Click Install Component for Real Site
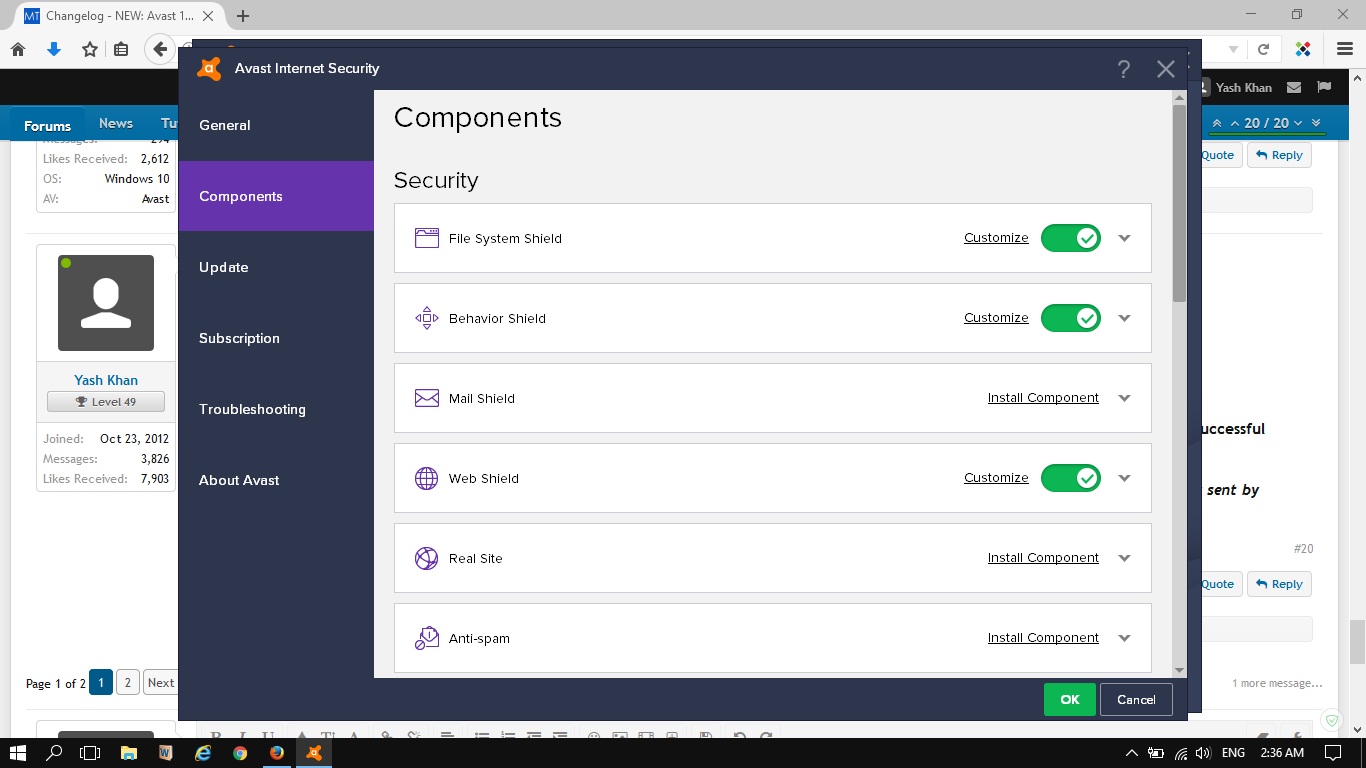The width and height of the screenshot is (1366, 768). 1043,558
